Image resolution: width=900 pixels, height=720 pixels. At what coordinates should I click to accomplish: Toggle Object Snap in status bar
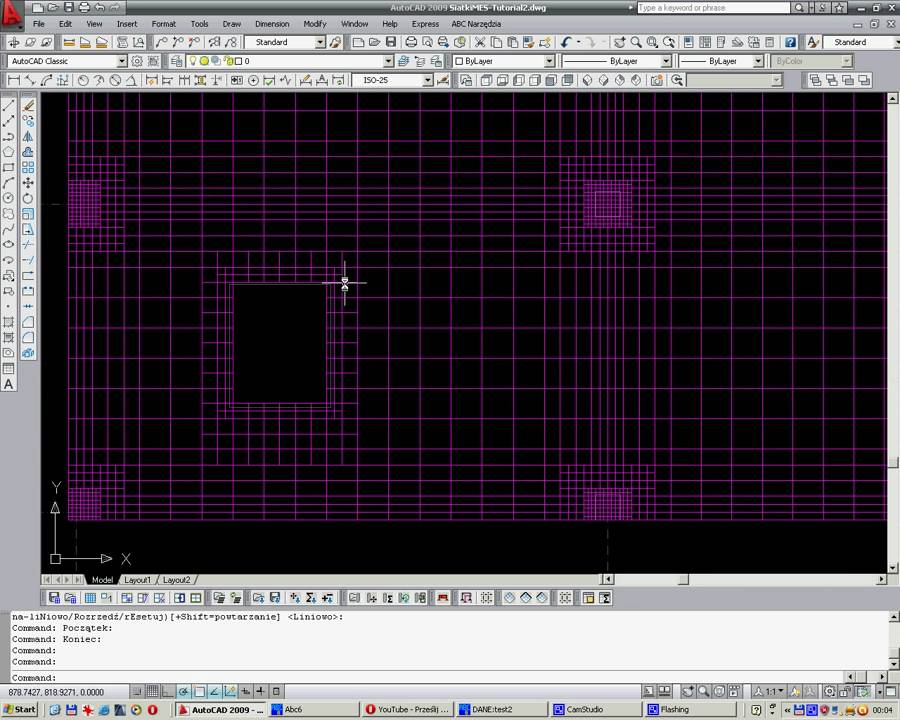point(199,691)
